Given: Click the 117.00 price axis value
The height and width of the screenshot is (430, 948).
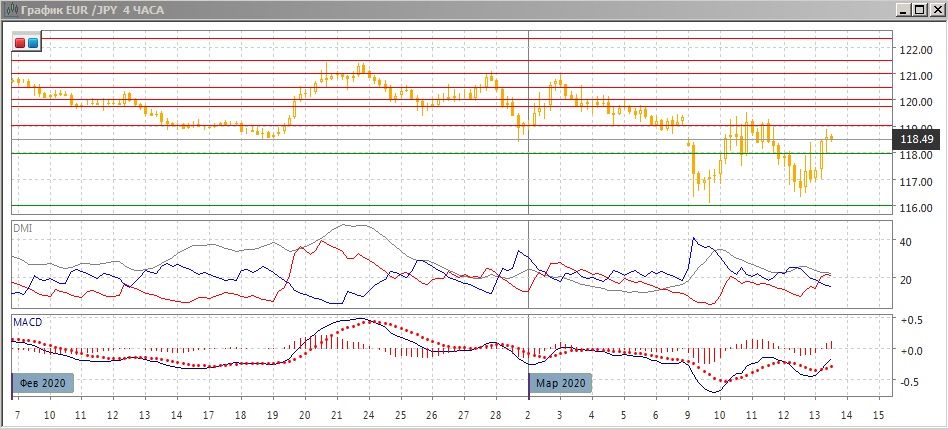Looking at the screenshot, I should pos(916,181).
